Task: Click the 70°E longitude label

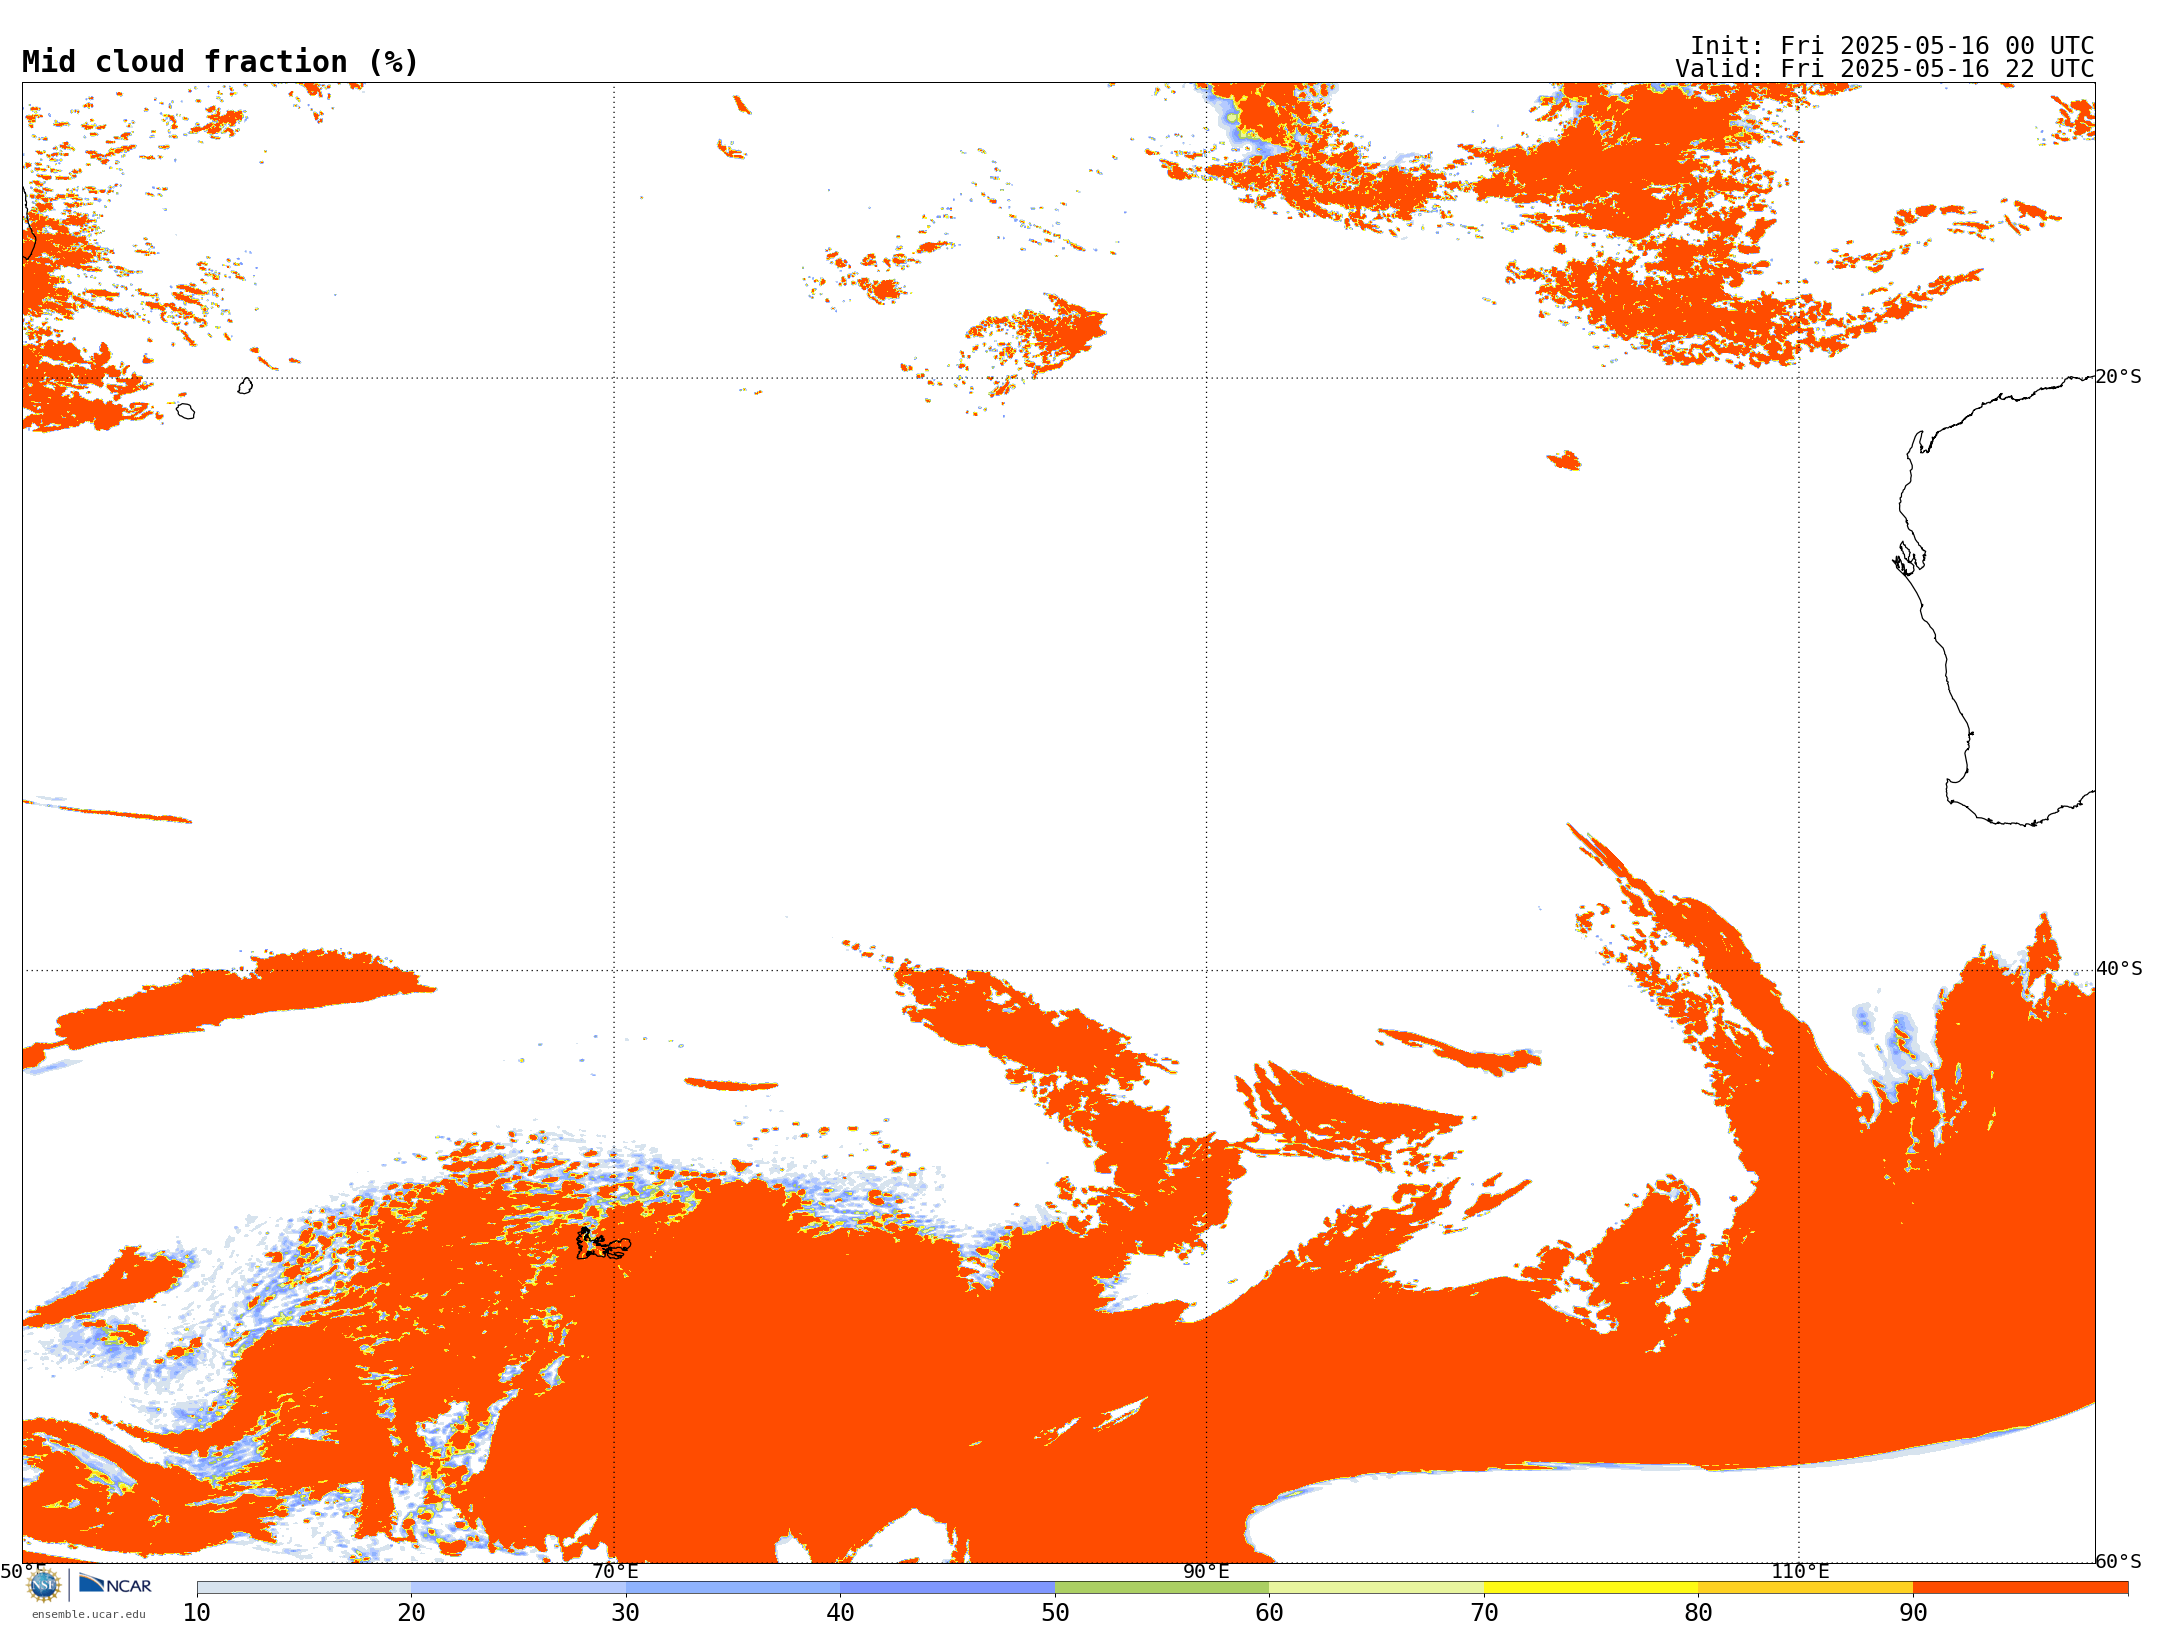Action: click(x=615, y=1571)
